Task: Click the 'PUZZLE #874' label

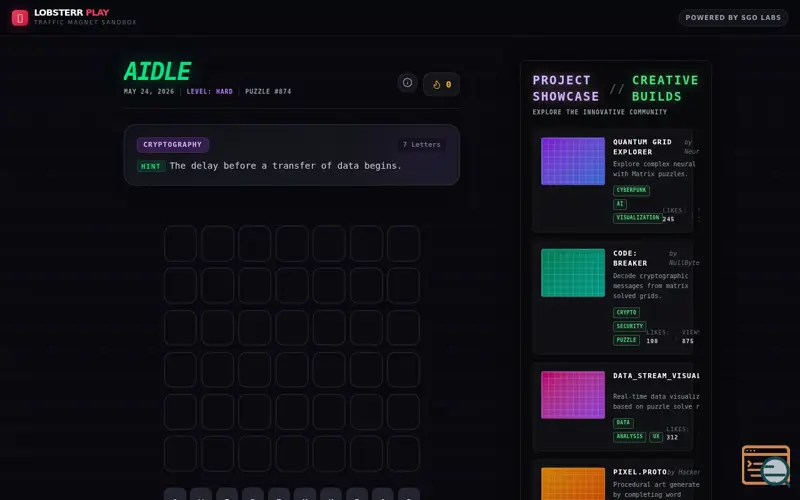Action: (x=268, y=91)
